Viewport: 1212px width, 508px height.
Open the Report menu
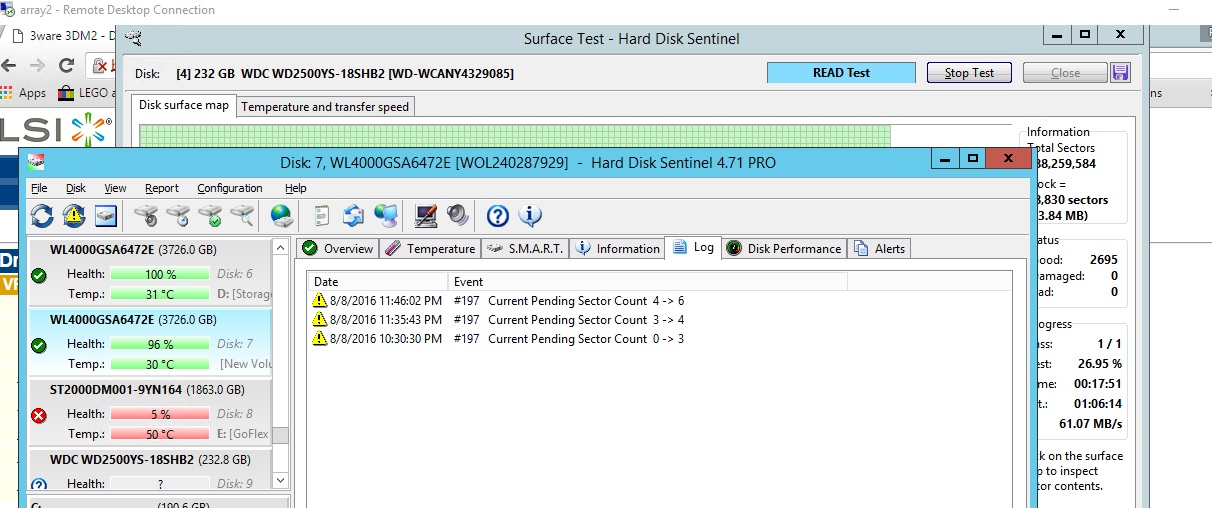[x=161, y=188]
